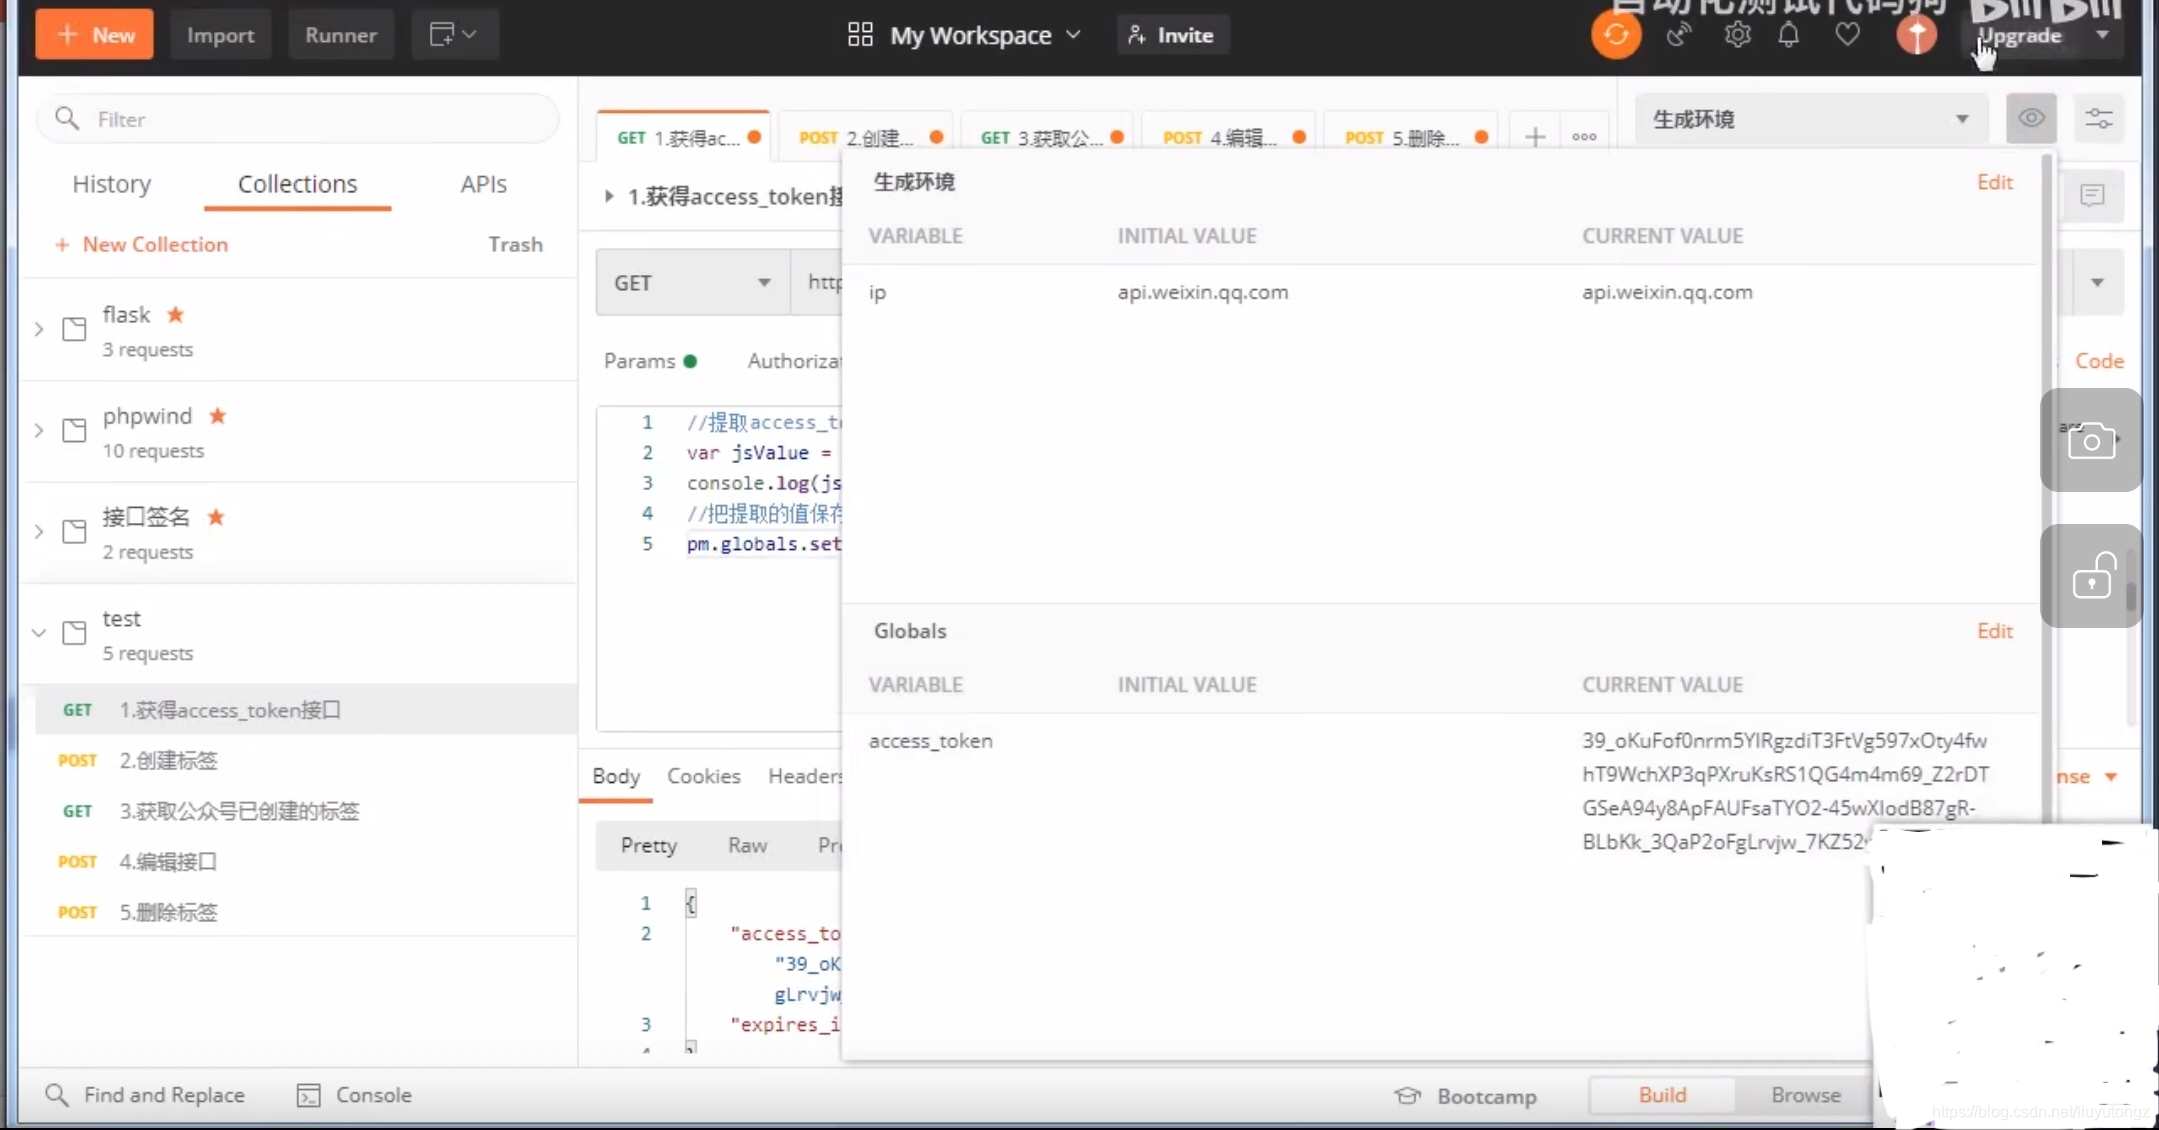Open the comments icon

click(2092, 195)
